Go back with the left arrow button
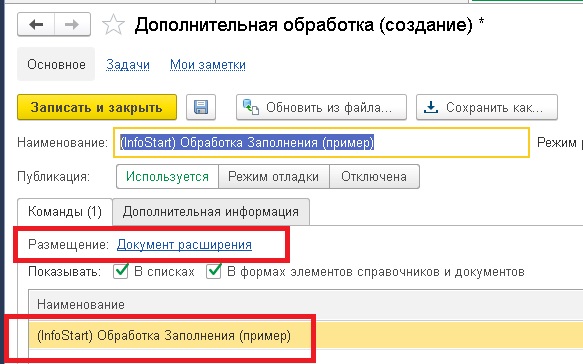 (36, 25)
